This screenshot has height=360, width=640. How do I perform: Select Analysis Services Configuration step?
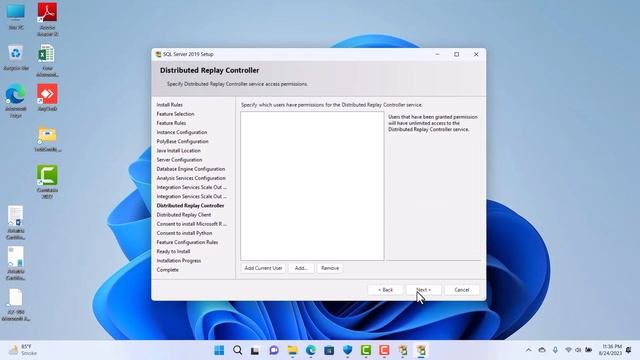click(x=191, y=178)
